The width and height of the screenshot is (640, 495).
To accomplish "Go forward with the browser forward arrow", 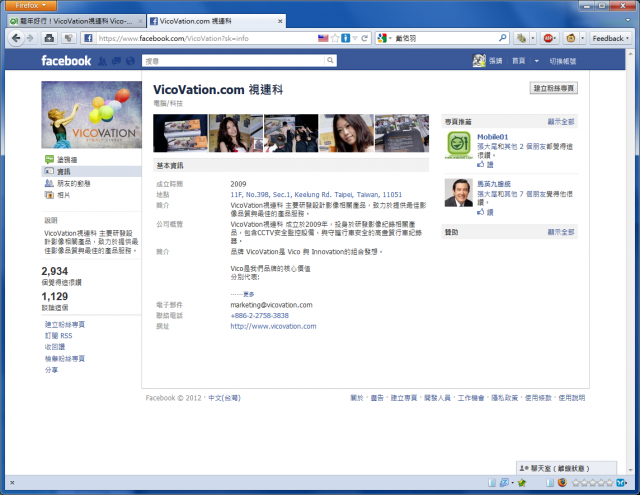I will [x=30, y=38].
